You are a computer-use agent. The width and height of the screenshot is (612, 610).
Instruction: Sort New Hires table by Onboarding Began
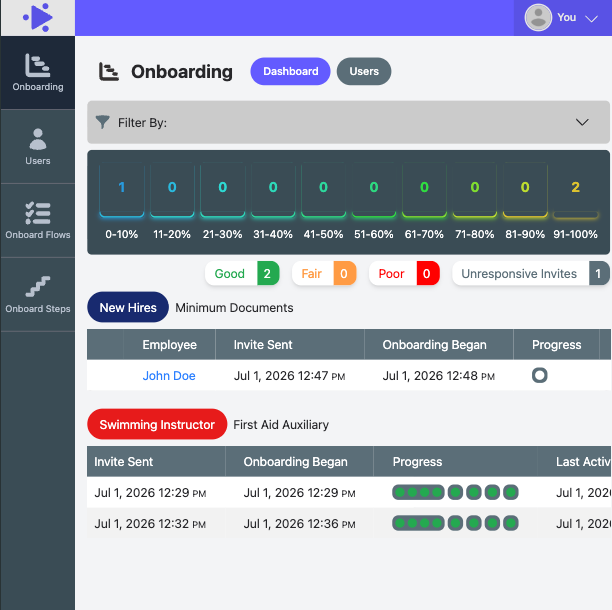click(x=439, y=345)
